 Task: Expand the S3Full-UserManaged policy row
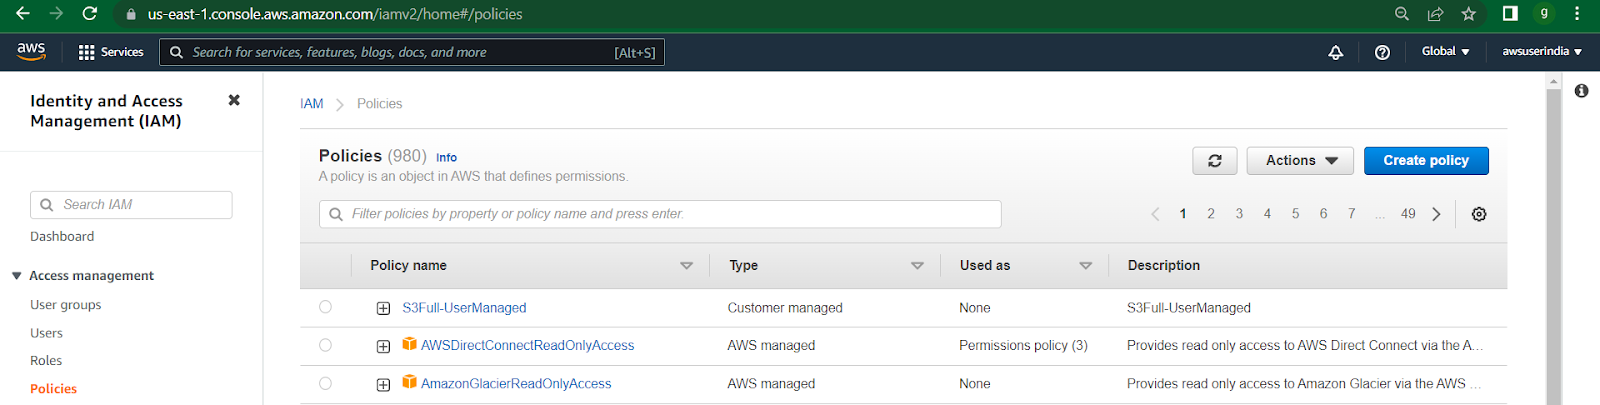[x=383, y=308]
